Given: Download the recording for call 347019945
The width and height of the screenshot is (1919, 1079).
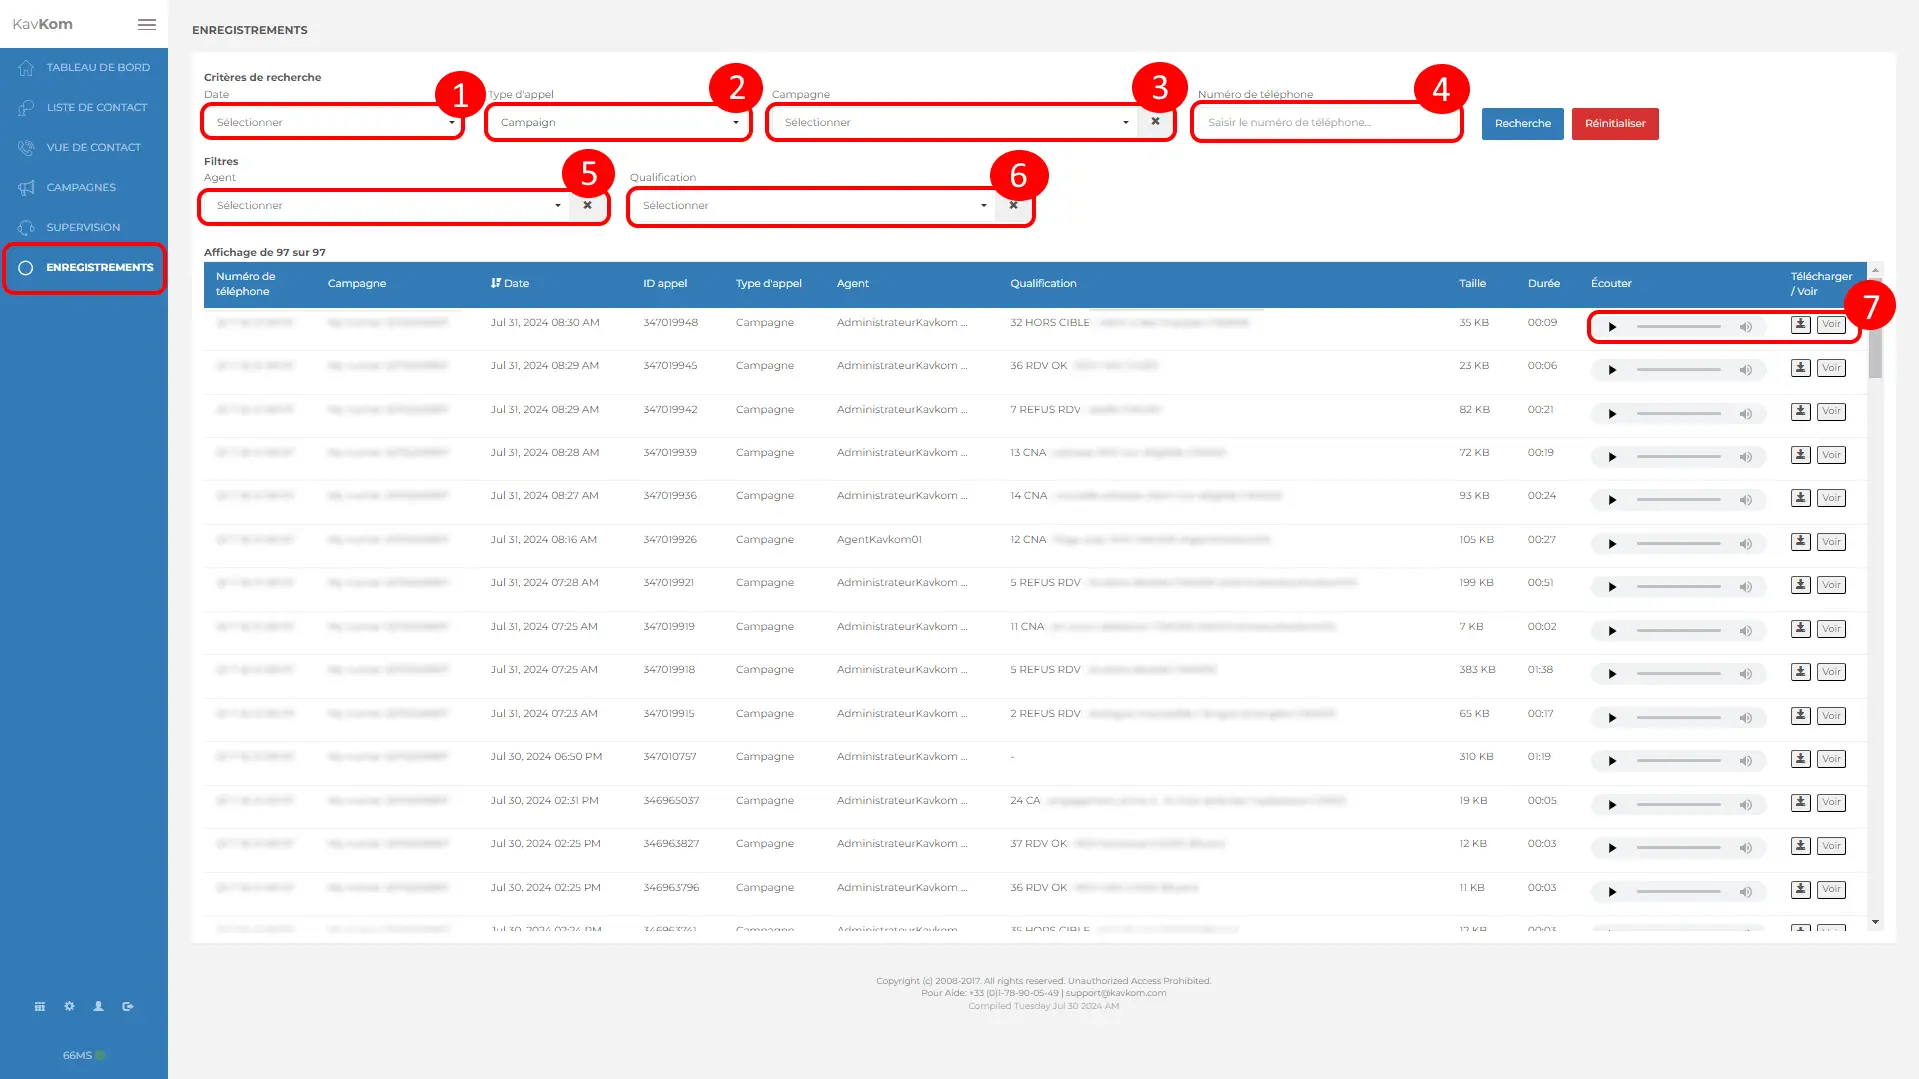Looking at the screenshot, I should click(1800, 368).
